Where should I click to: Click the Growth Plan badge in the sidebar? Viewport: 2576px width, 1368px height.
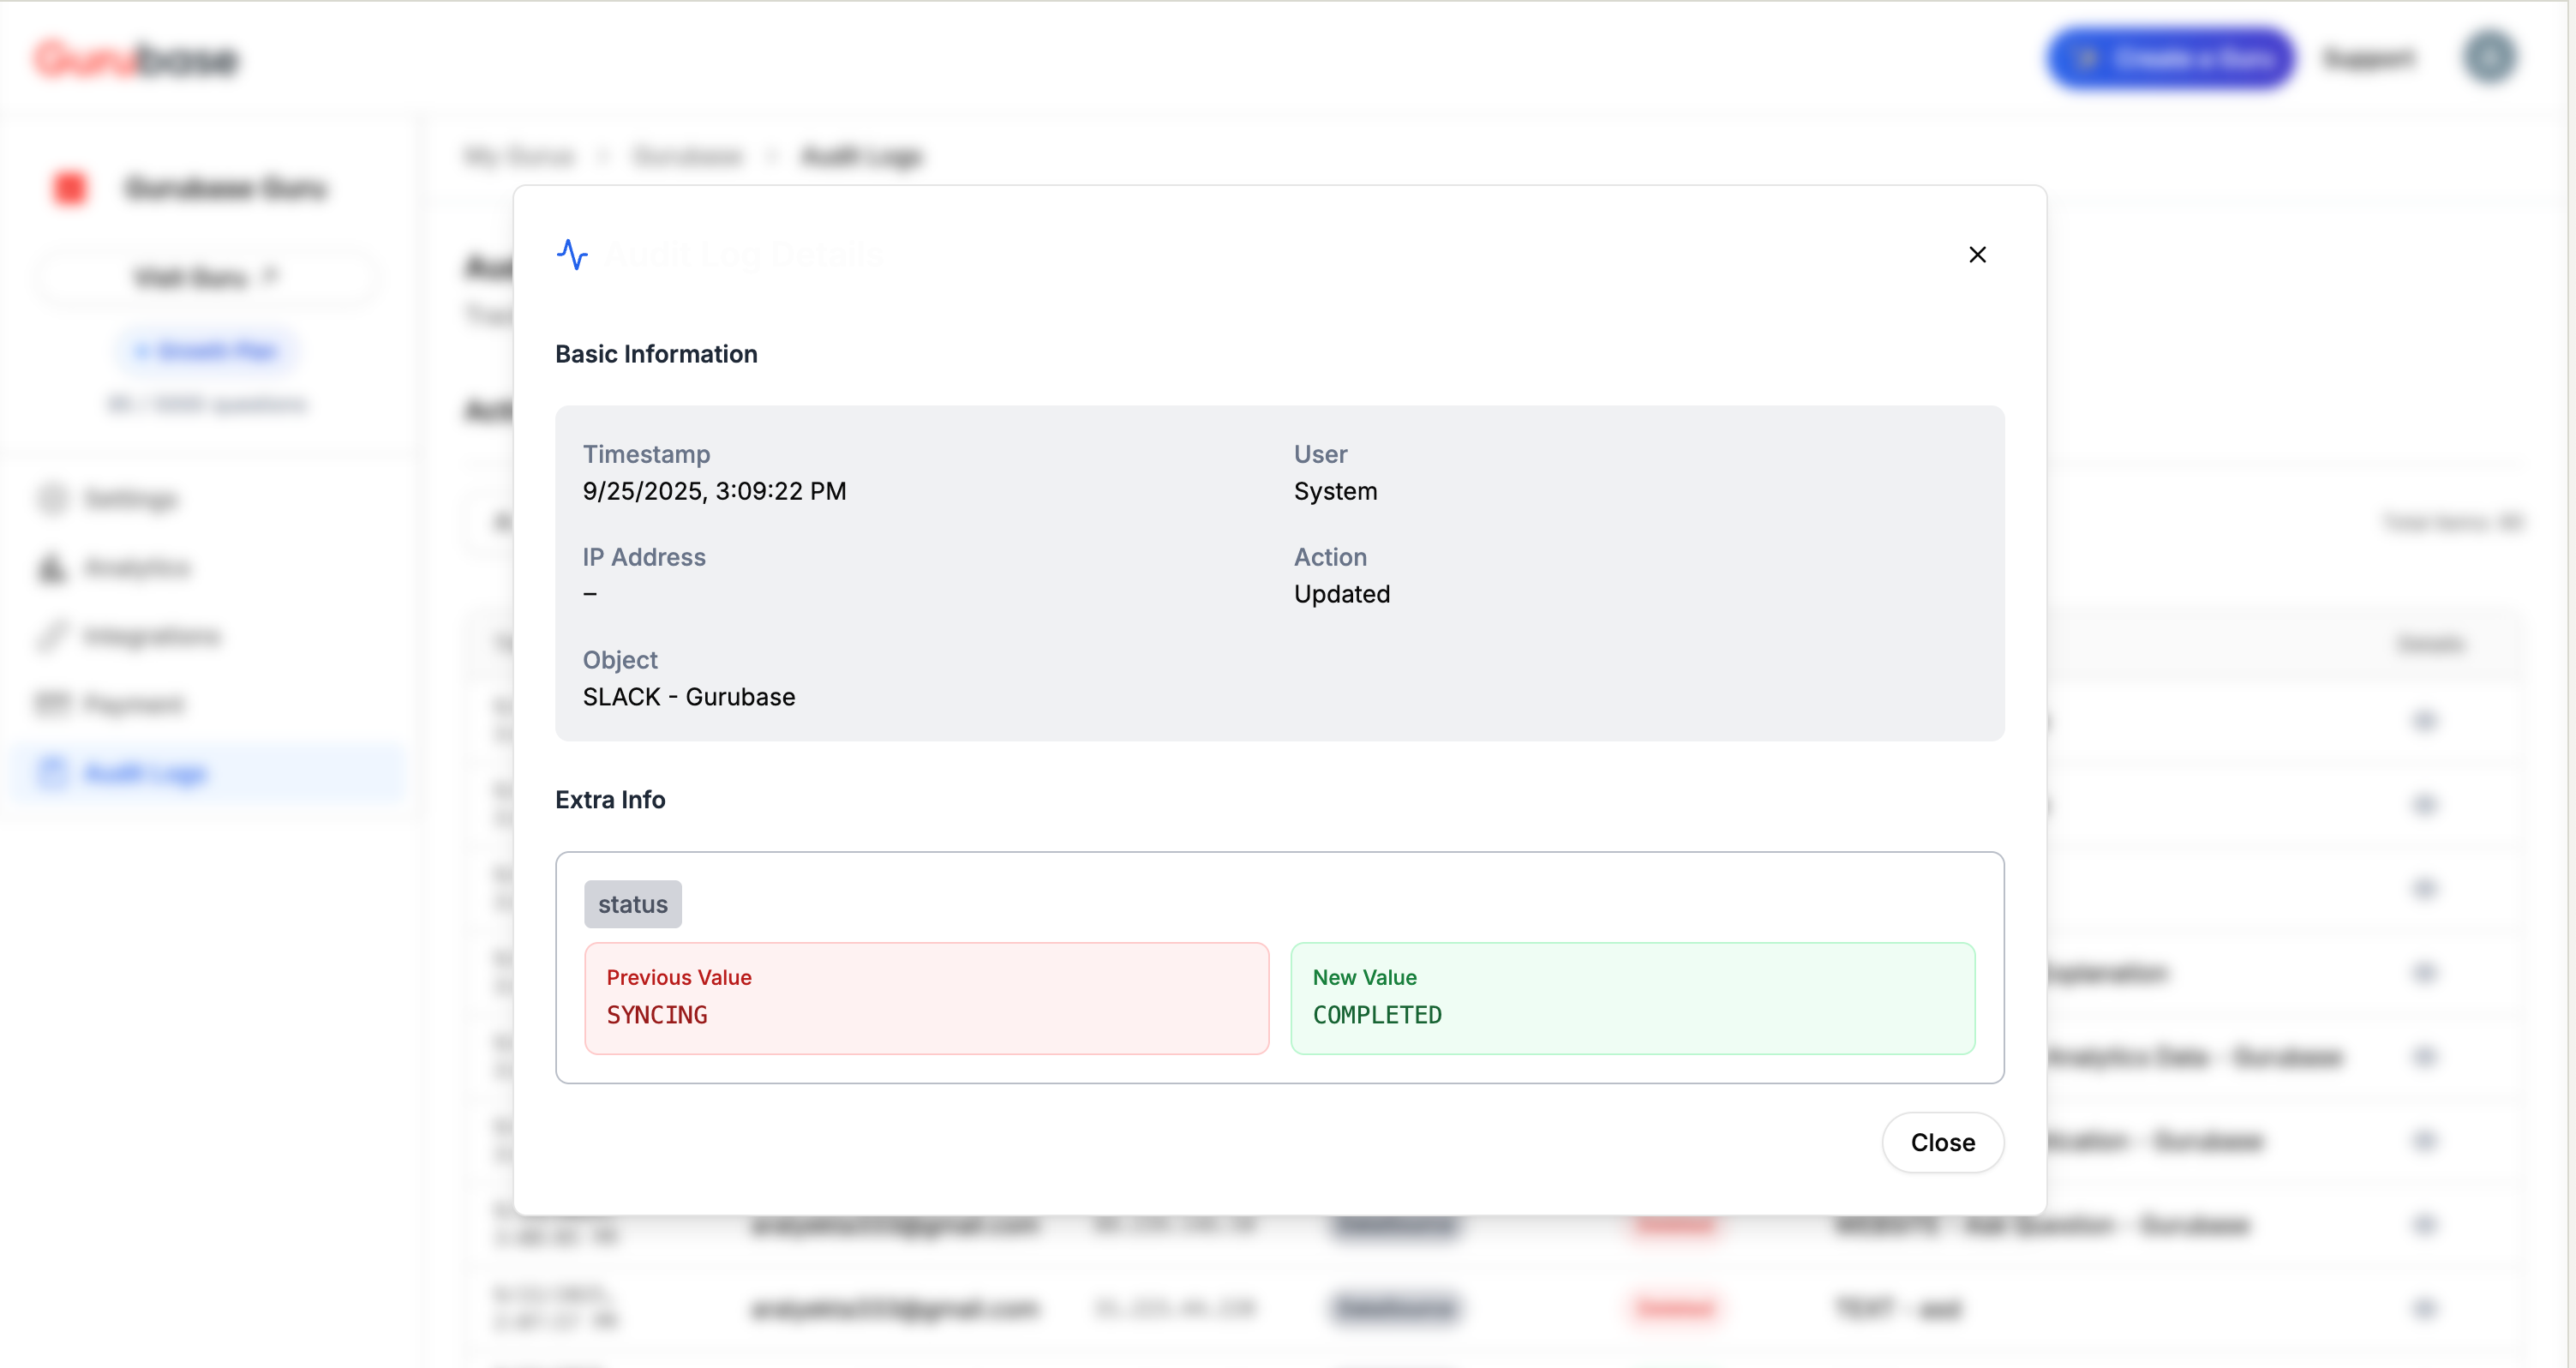207,351
